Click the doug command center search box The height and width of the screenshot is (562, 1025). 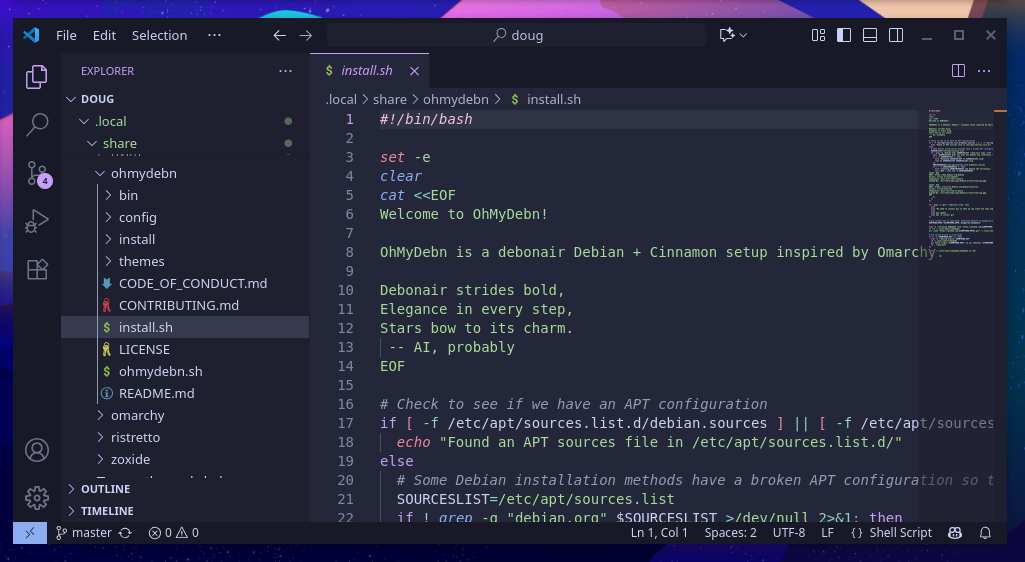pos(516,35)
